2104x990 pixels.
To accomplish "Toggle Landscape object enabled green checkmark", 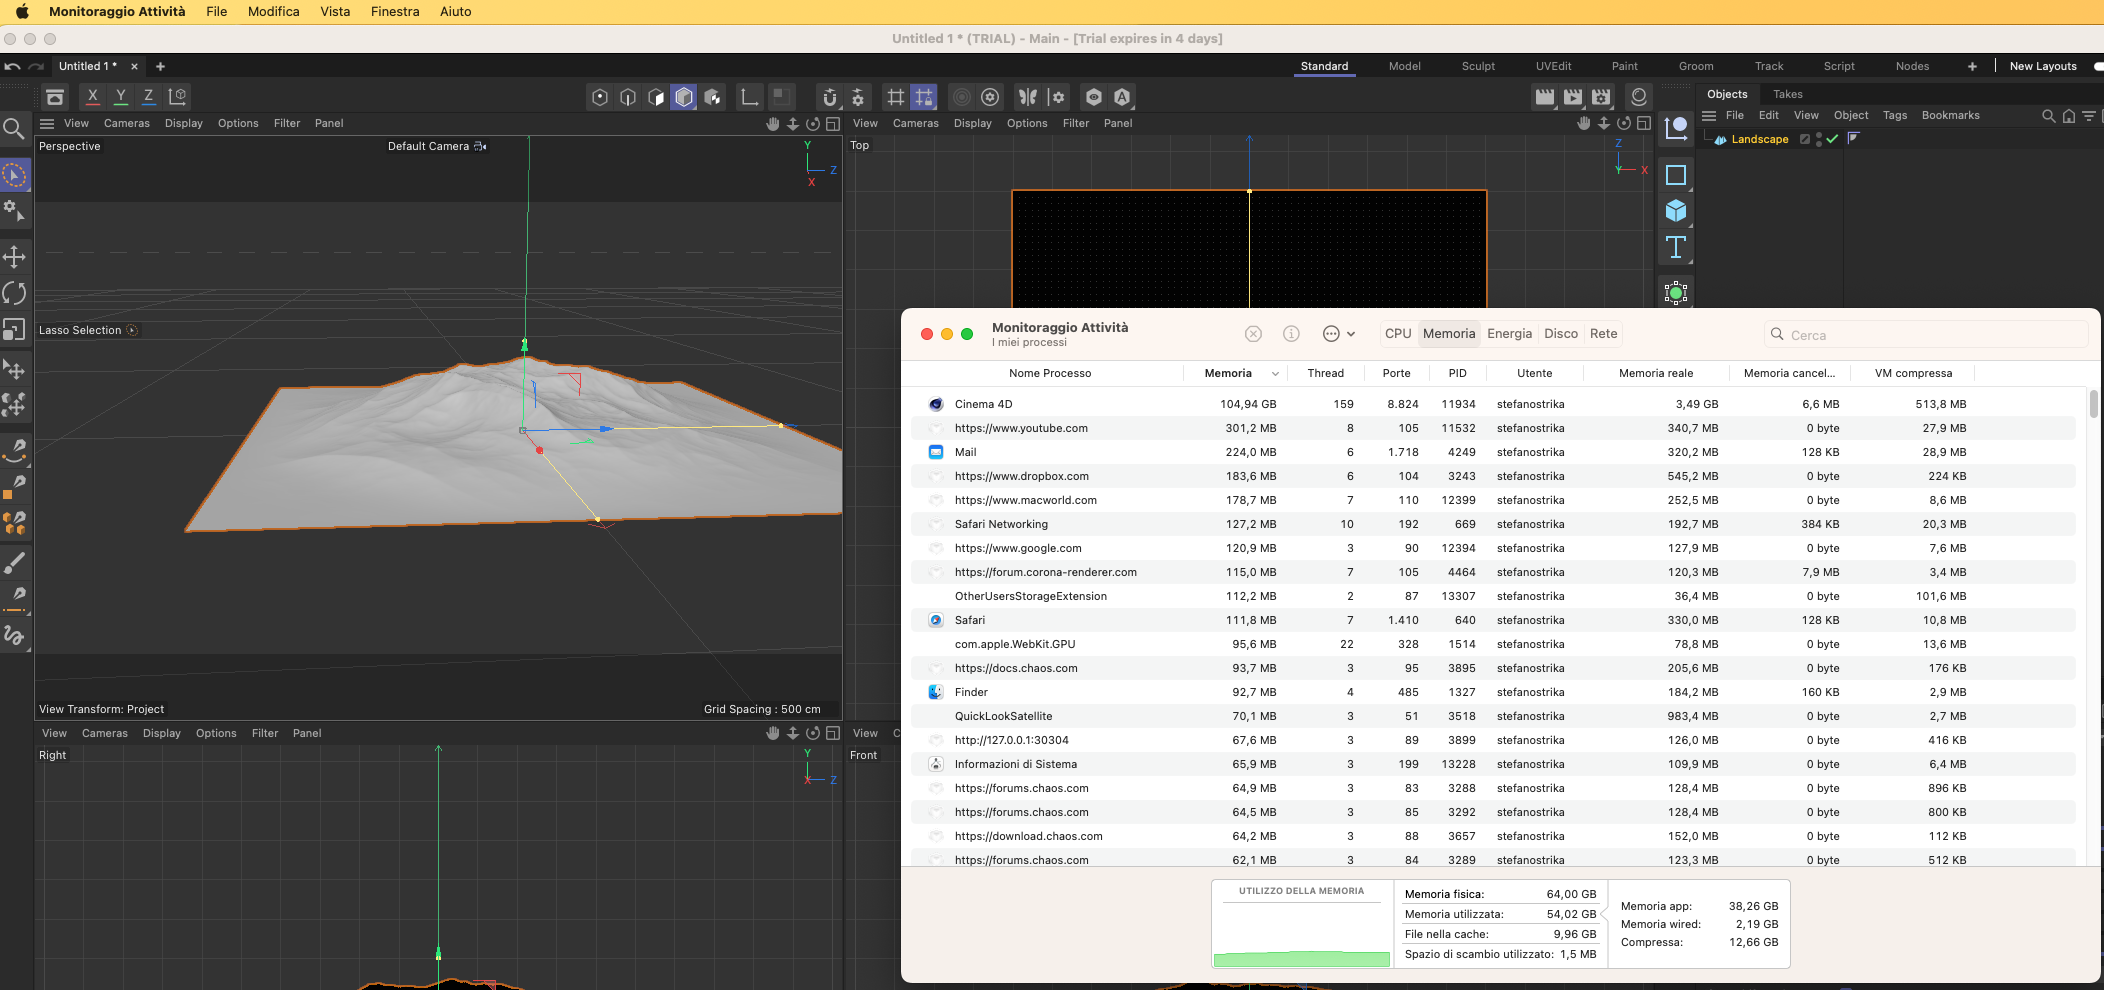I will coord(1832,140).
